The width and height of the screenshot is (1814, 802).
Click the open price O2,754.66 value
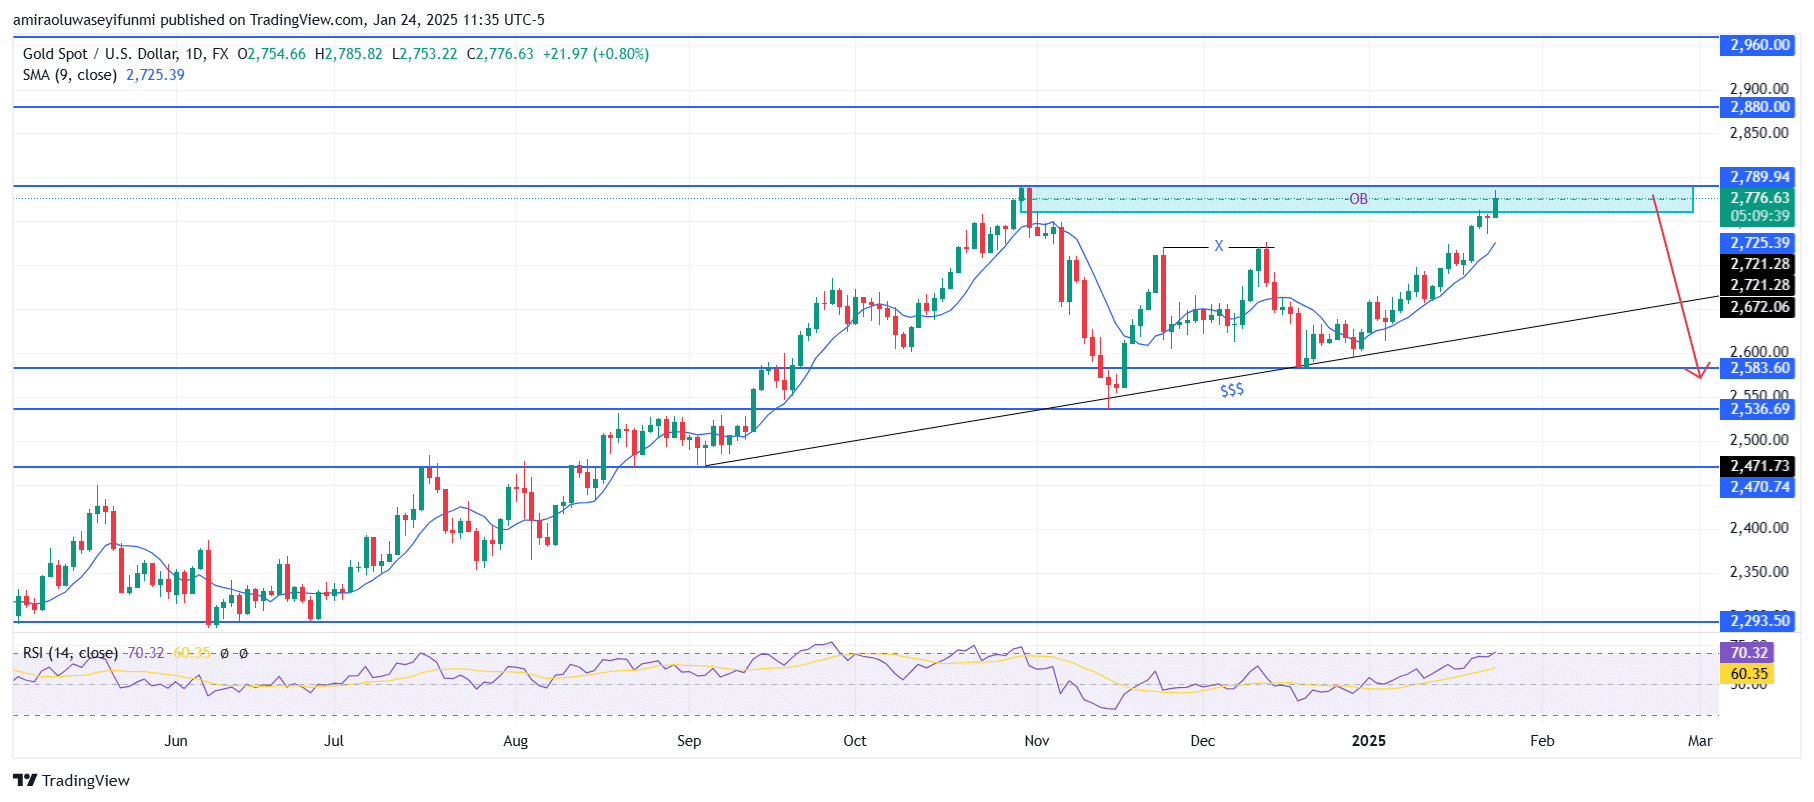pyautogui.click(x=271, y=54)
